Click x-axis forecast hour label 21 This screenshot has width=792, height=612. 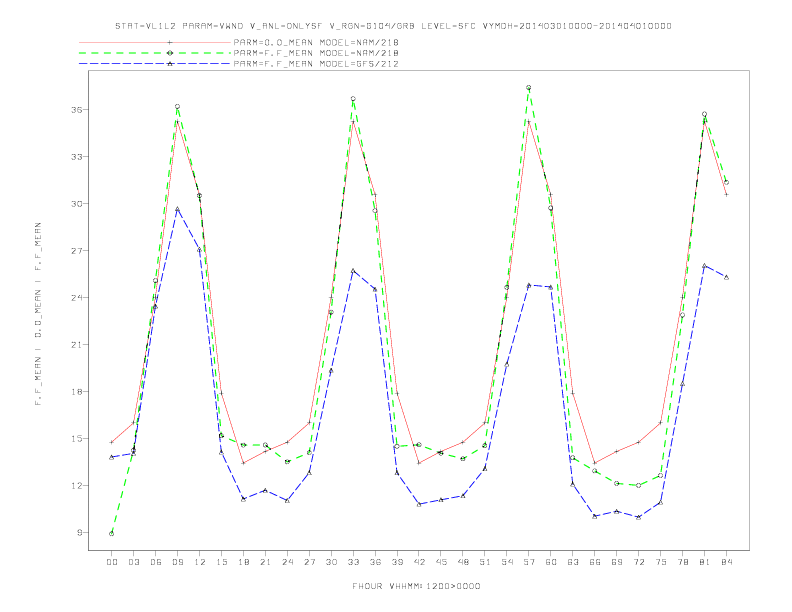[x=265, y=562]
